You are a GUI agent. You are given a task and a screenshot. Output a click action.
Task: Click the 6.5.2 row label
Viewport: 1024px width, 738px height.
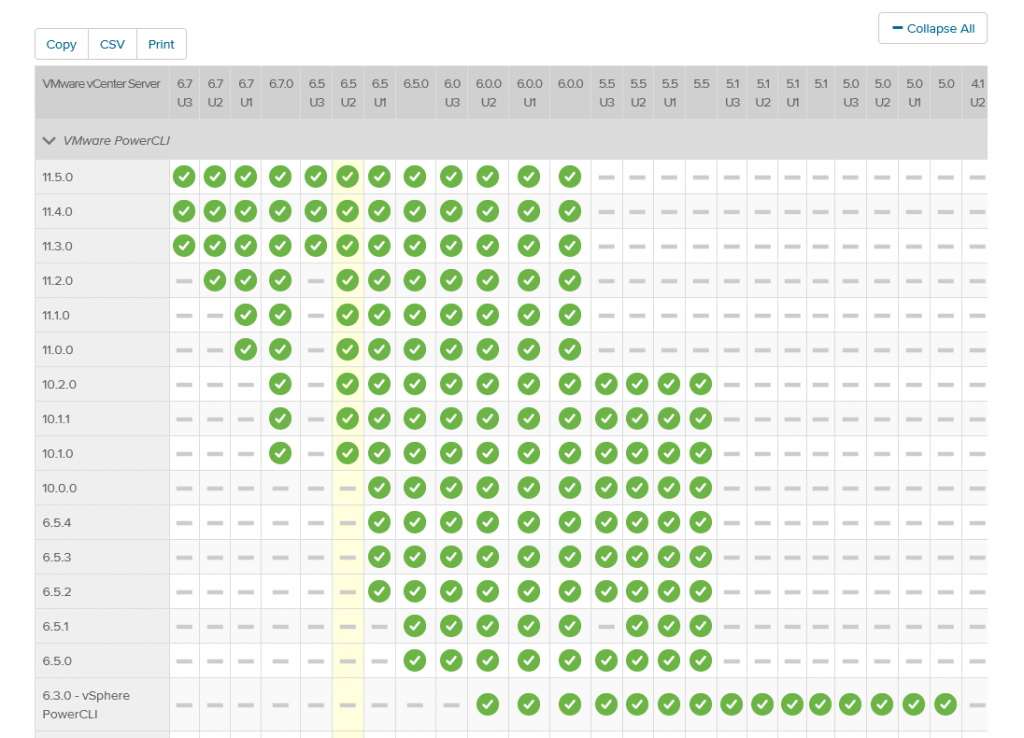[57, 592]
